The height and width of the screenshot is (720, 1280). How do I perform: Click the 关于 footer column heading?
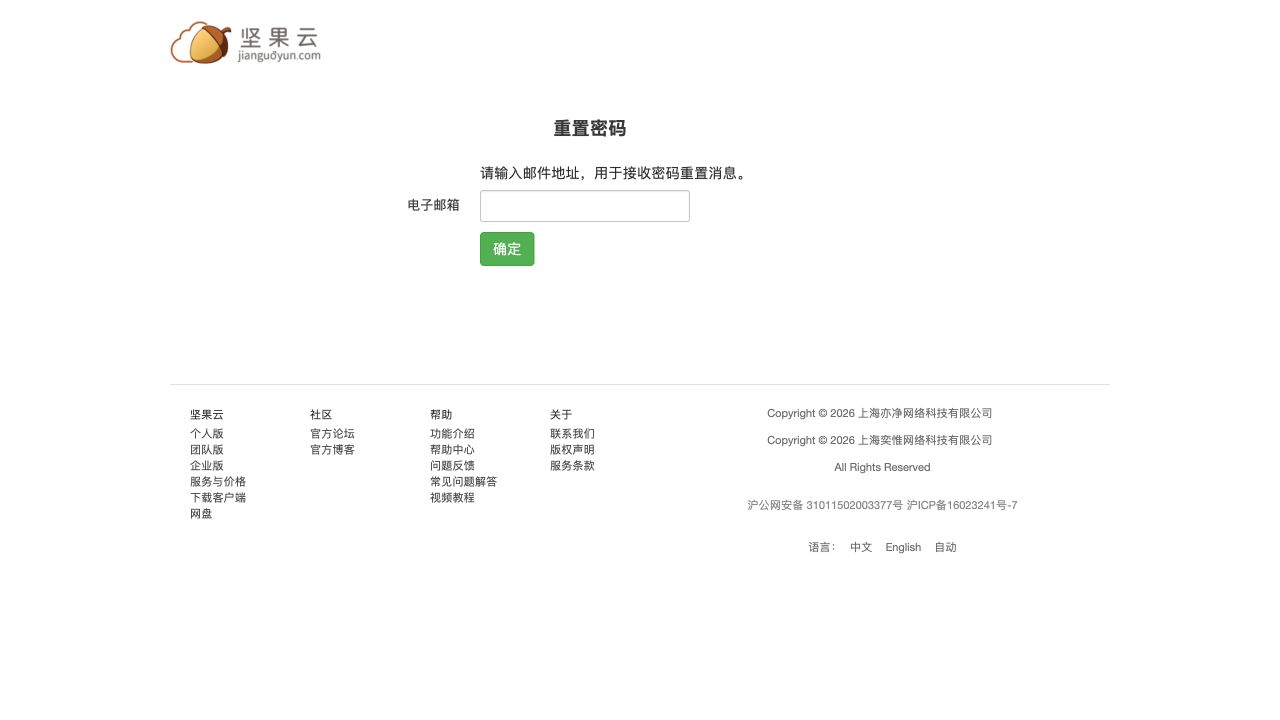pos(561,415)
